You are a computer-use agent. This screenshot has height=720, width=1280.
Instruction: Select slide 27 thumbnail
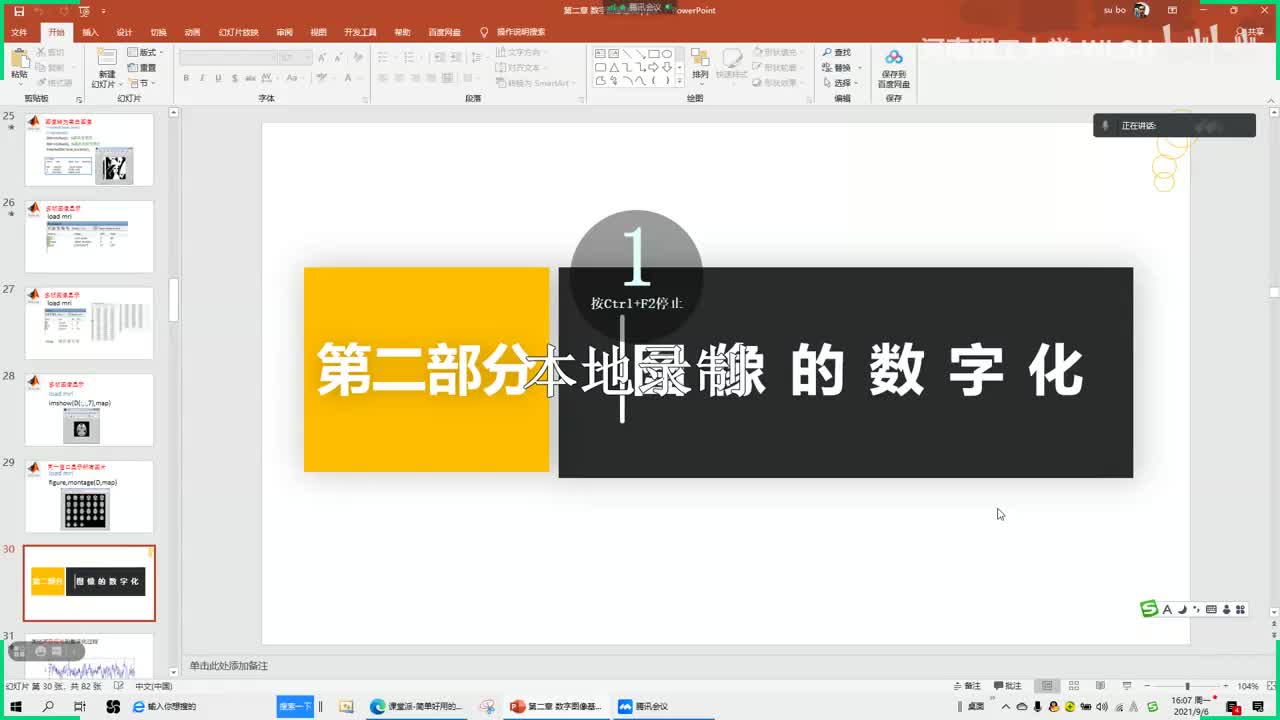pyautogui.click(x=89, y=323)
